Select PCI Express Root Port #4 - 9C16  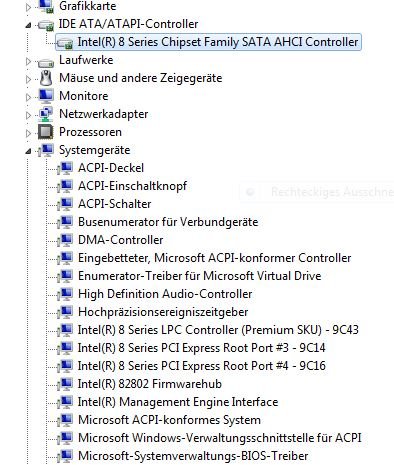point(201,366)
